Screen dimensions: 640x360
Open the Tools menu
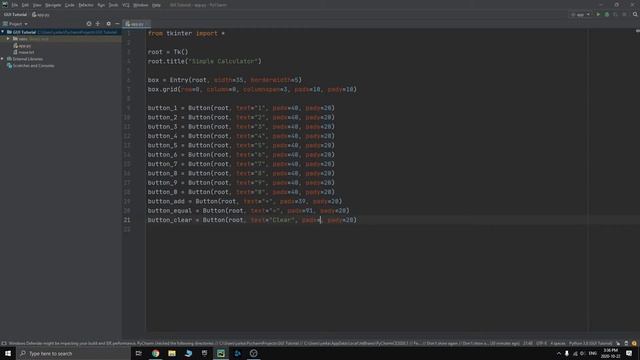pyautogui.click(x=113, y=5)
